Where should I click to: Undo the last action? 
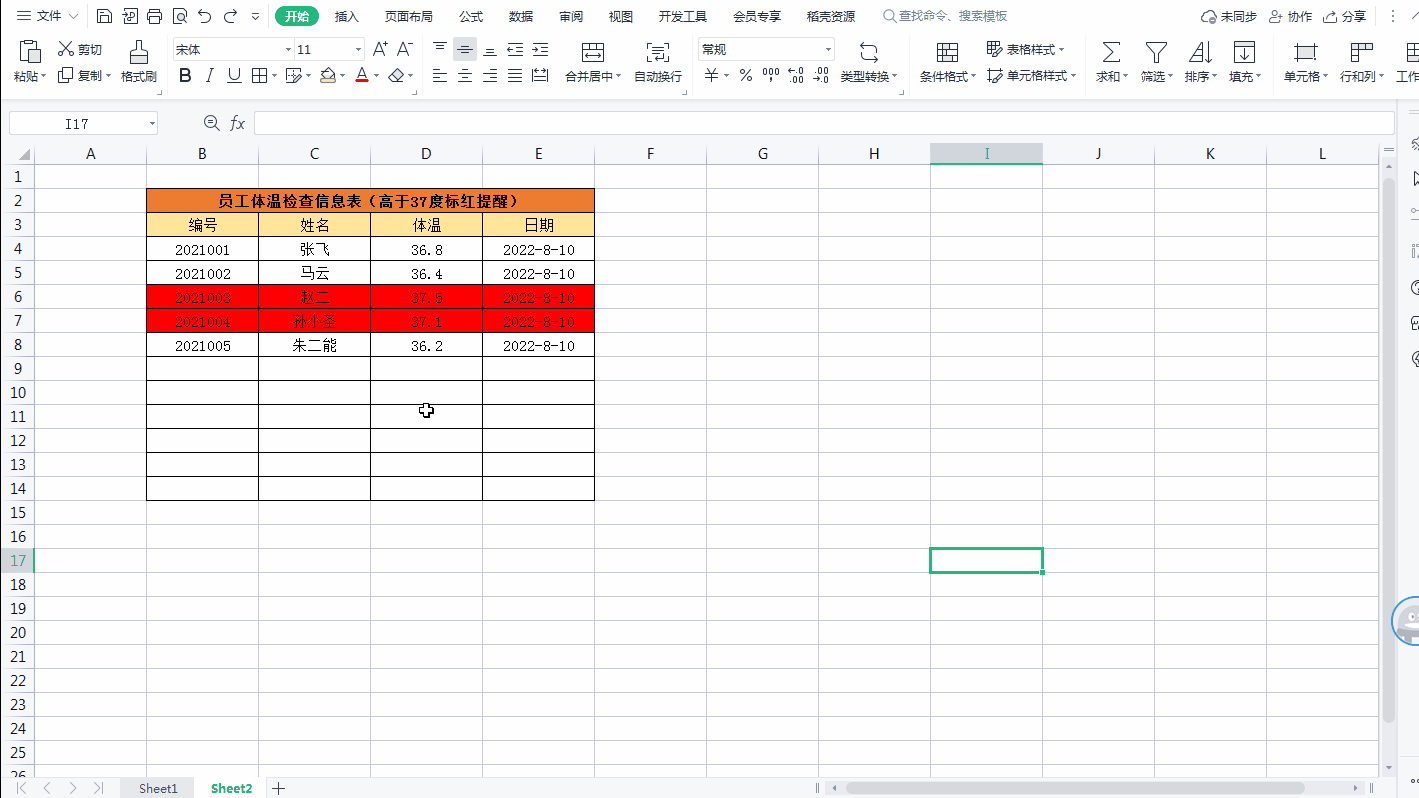click(205, 16)
